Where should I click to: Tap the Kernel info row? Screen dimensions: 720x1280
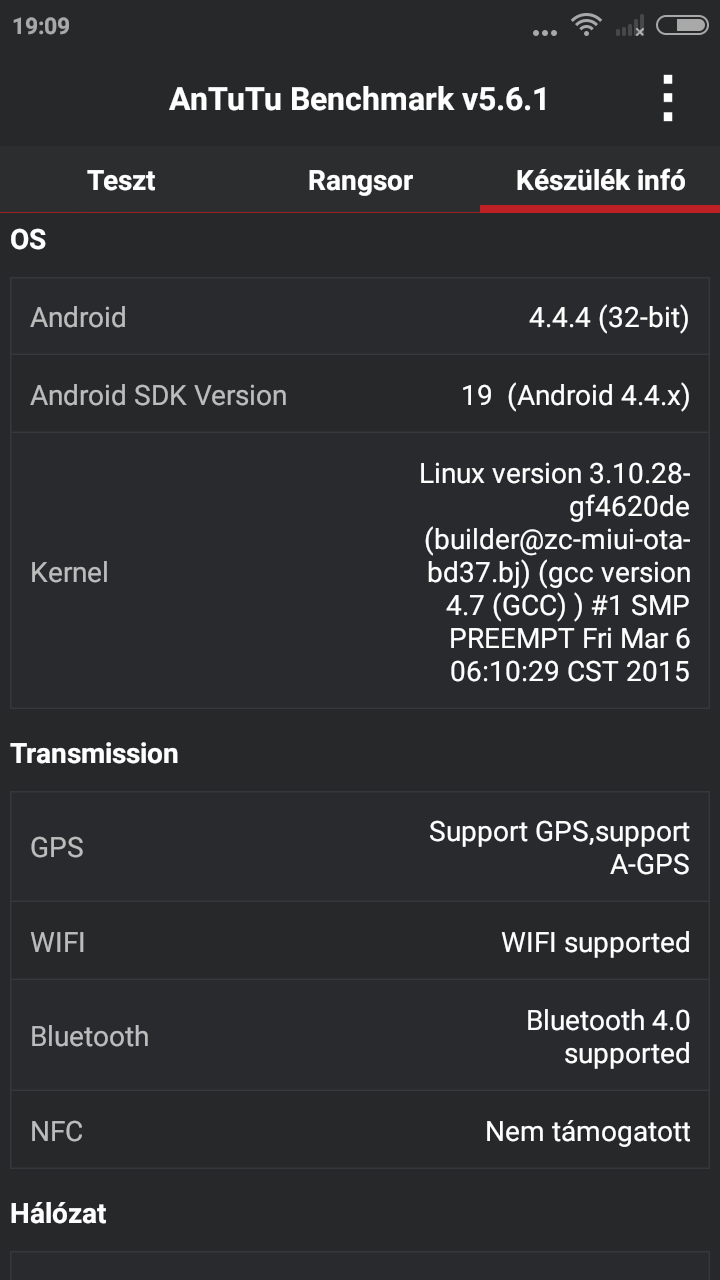click(x=360, y=571)
